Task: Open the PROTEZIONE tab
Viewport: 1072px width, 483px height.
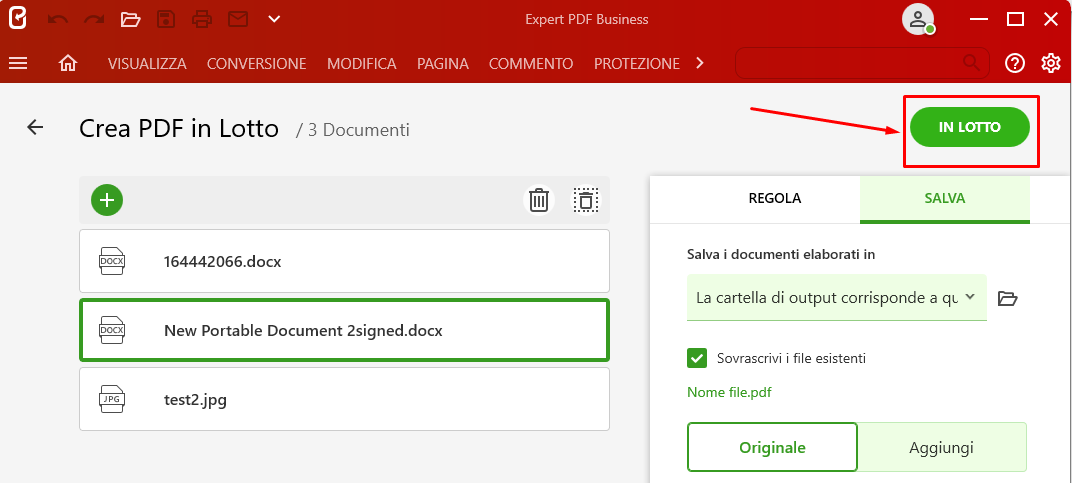Action: [x=636, y=64]
